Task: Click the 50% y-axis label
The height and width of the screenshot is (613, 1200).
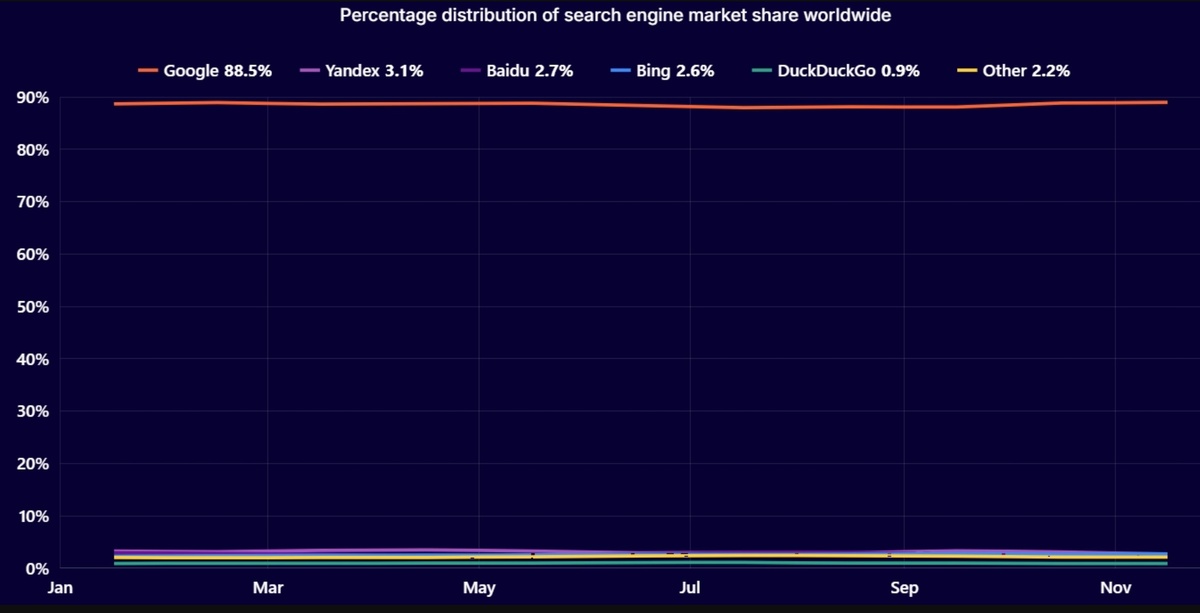Action: click(31, 307)
